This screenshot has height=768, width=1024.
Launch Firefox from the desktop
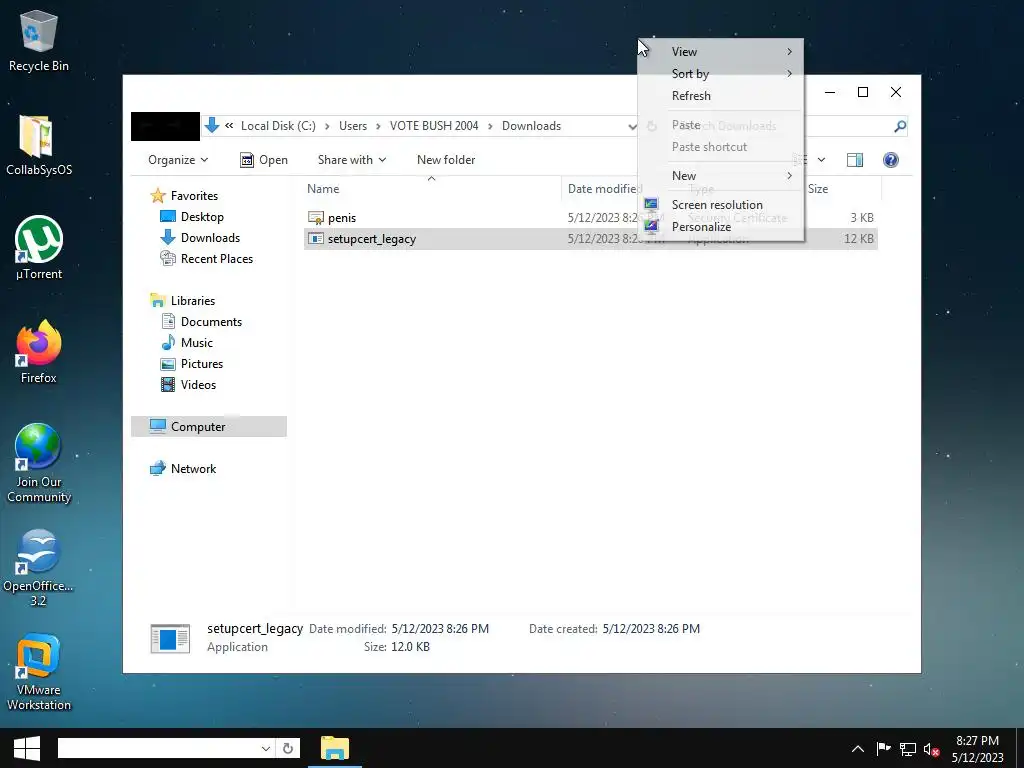coord(39,353)
